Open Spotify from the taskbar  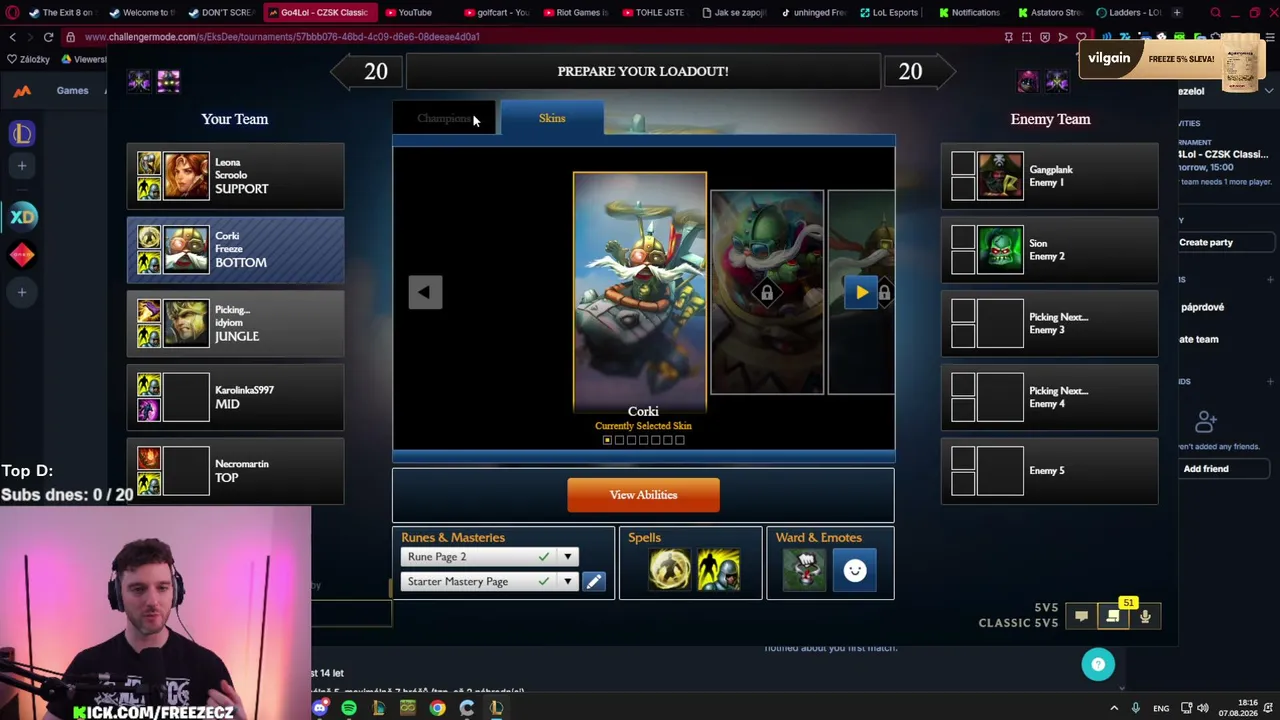349,708
